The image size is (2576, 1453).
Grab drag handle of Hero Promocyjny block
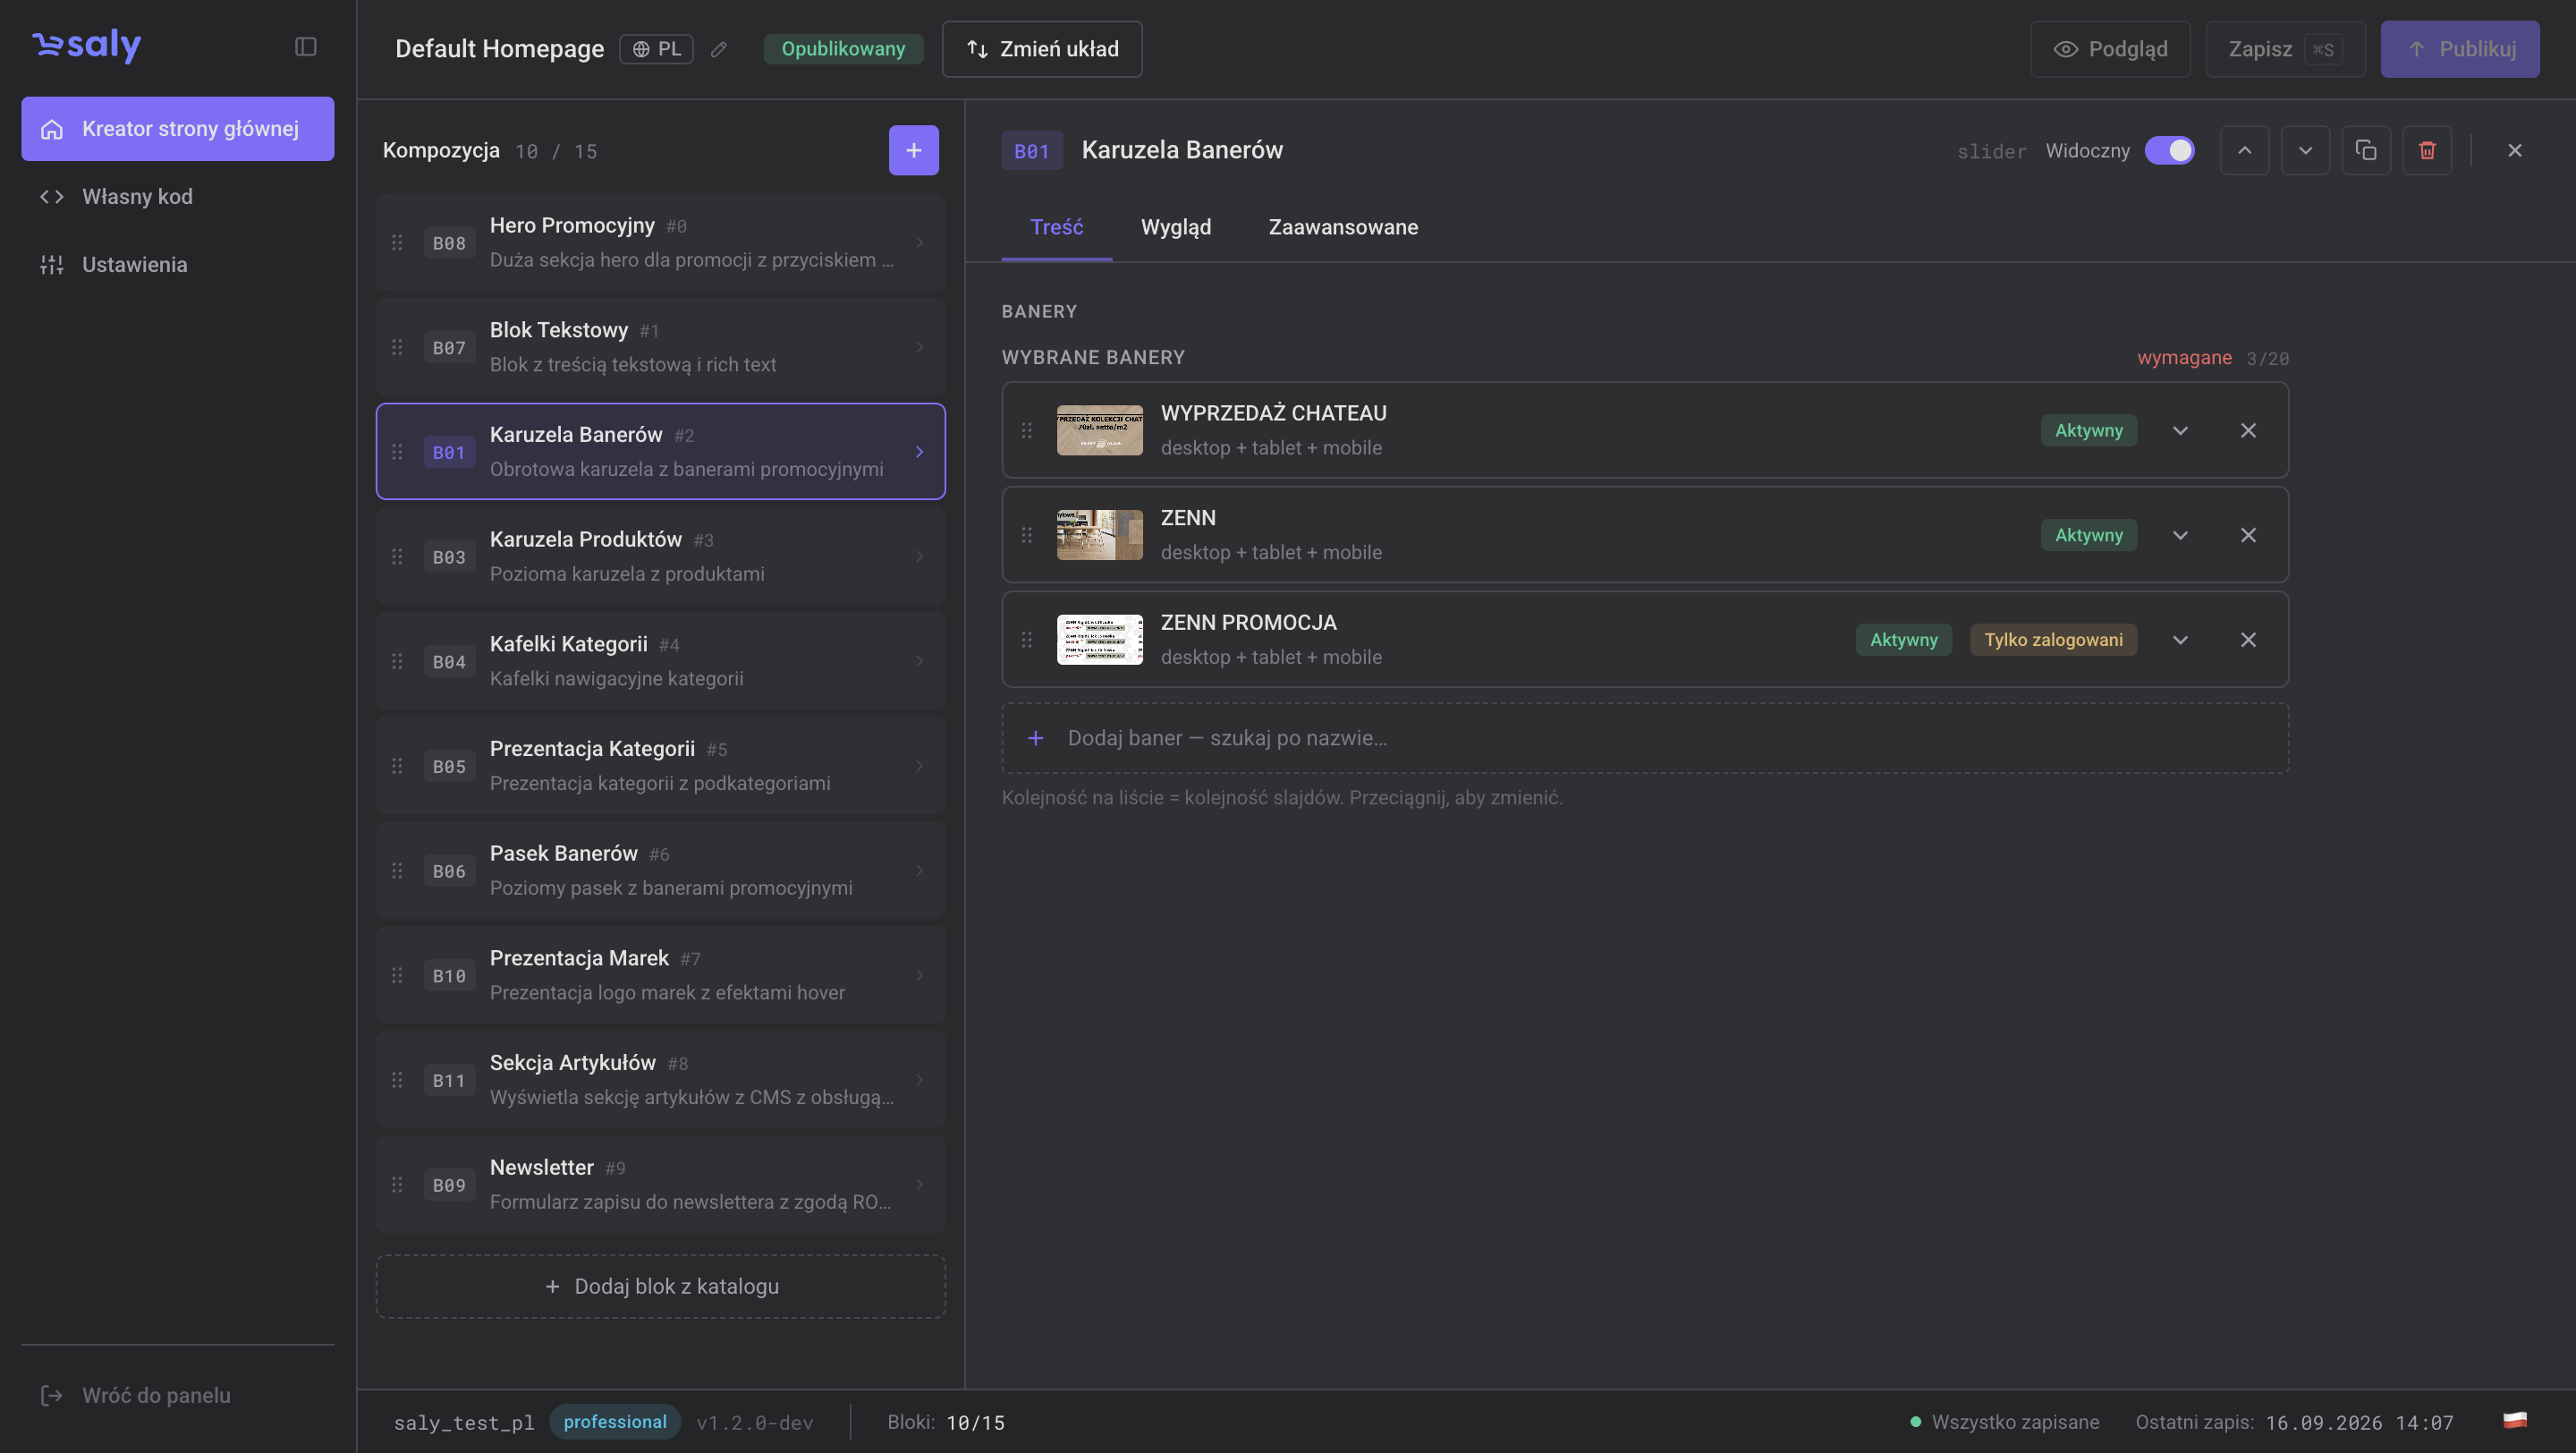click(x=397, y=243)
